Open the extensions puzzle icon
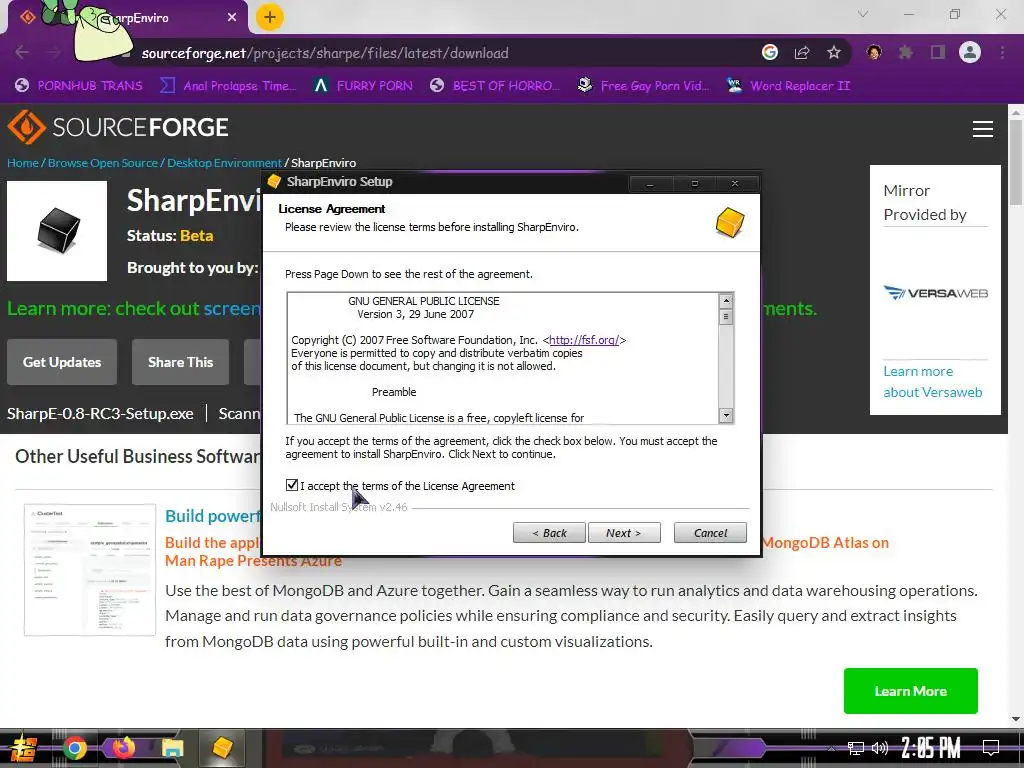1024x768 pixels. pyautogui.click(x=905, y=52)
